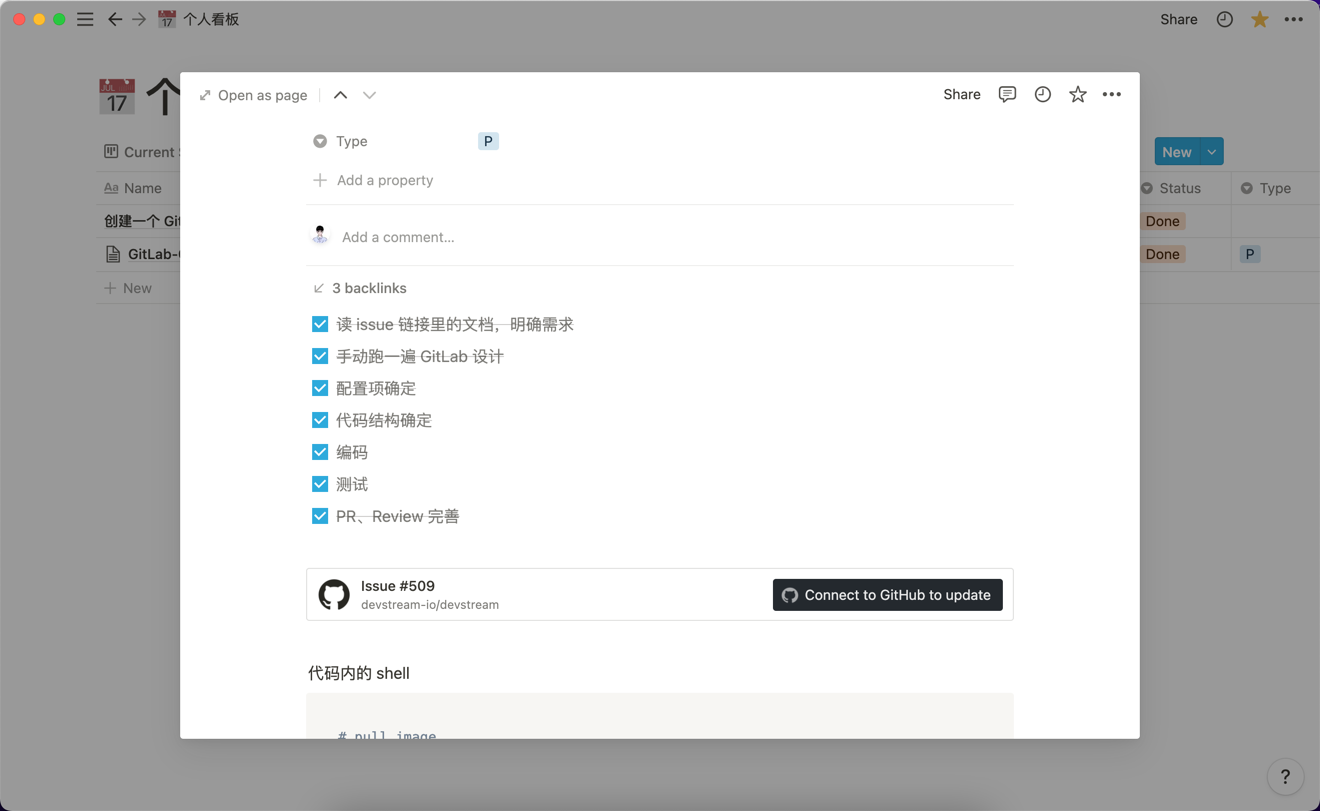
Task: Favorite this page using the star icon
Action: coord(1077,94)
